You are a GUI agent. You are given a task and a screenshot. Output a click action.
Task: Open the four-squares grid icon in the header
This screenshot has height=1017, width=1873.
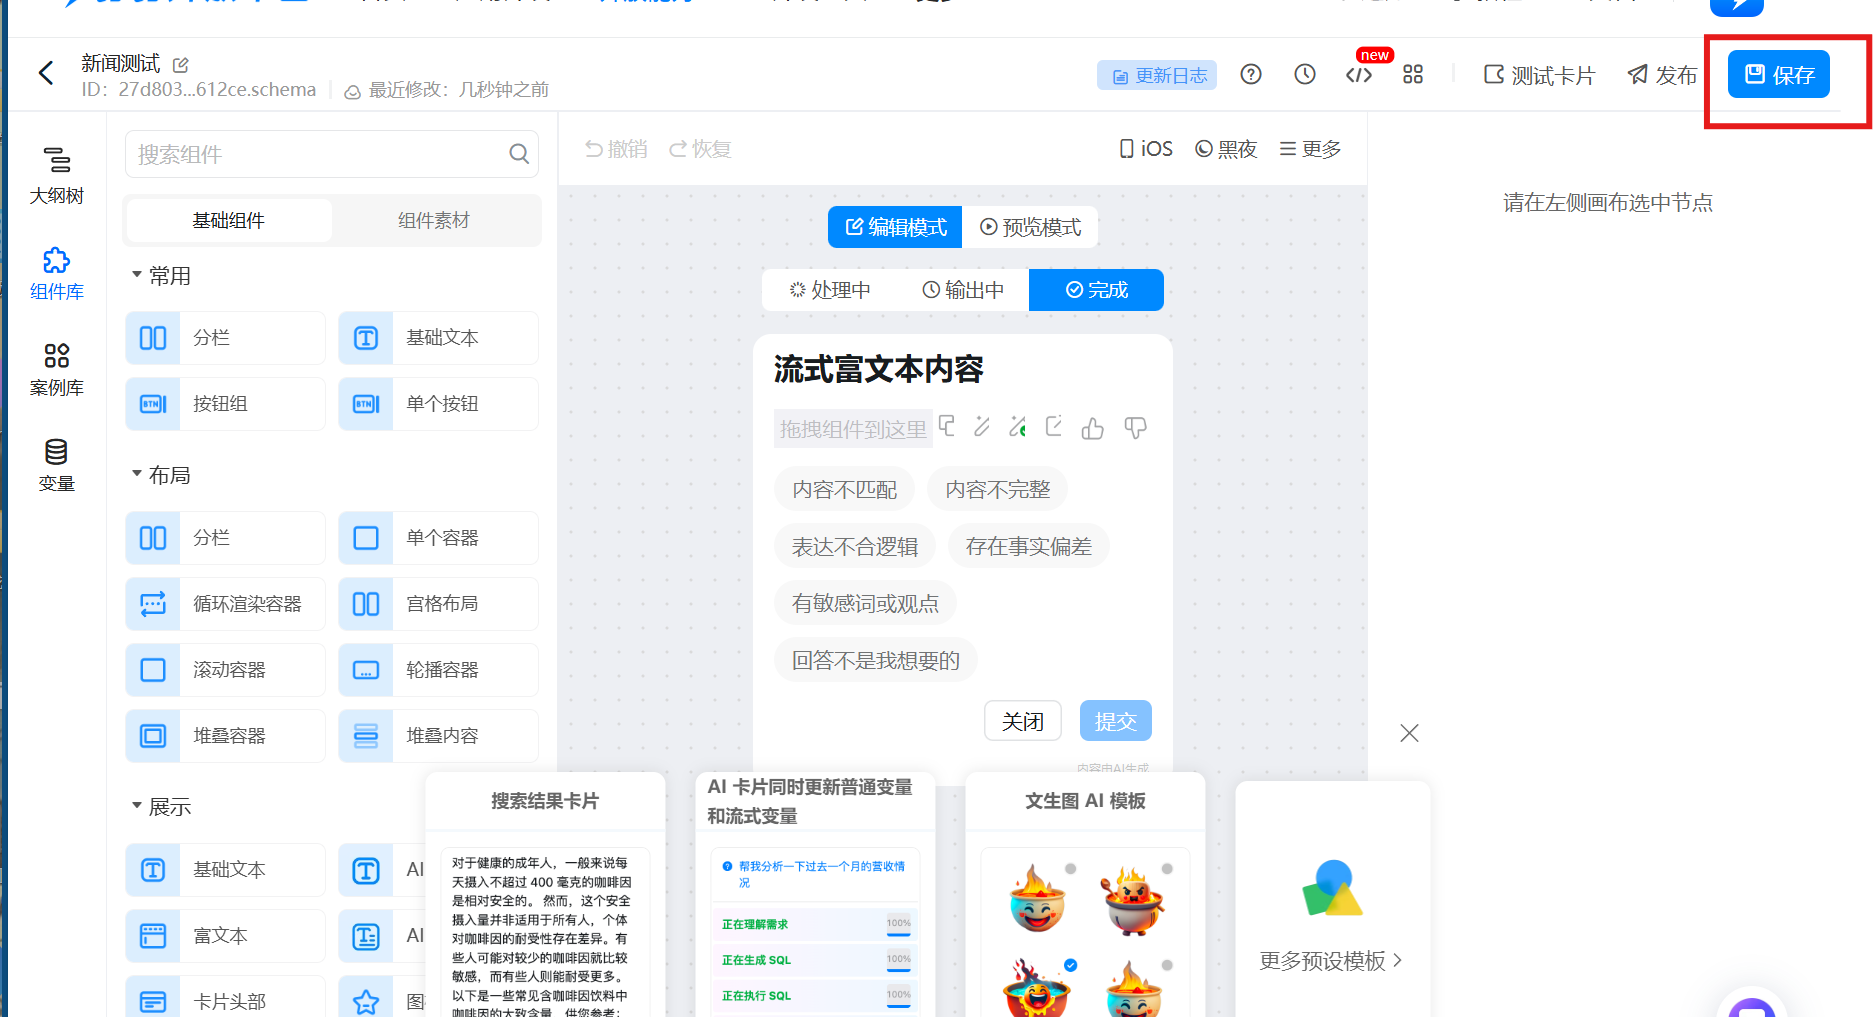tap(1413, 74)
